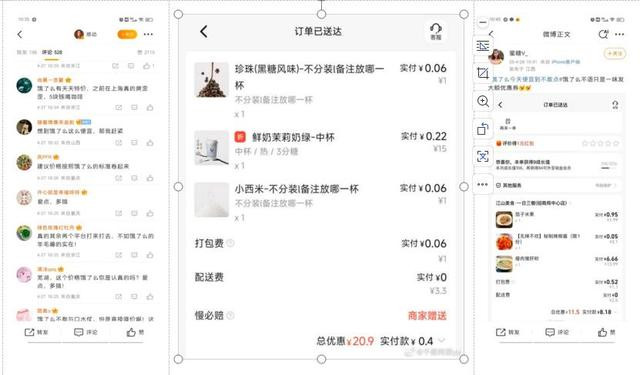
Task: Switch to the 评论 526 tab
Action: [x=52, y=52]
